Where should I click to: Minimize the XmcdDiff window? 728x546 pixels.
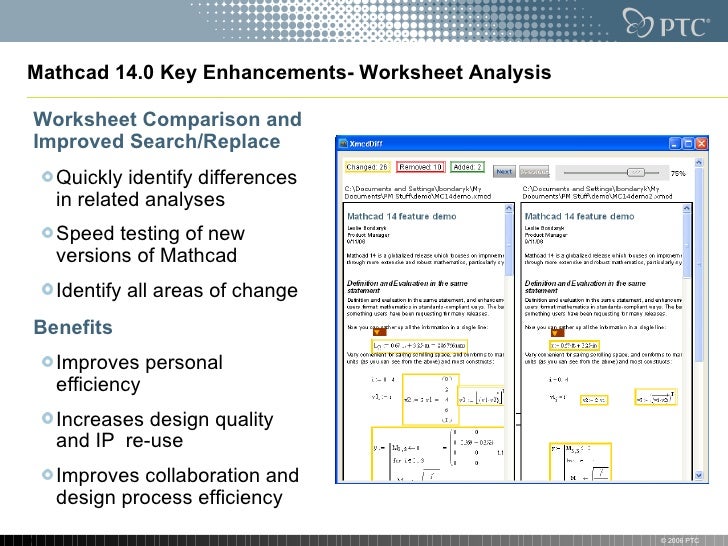[675, 143]
